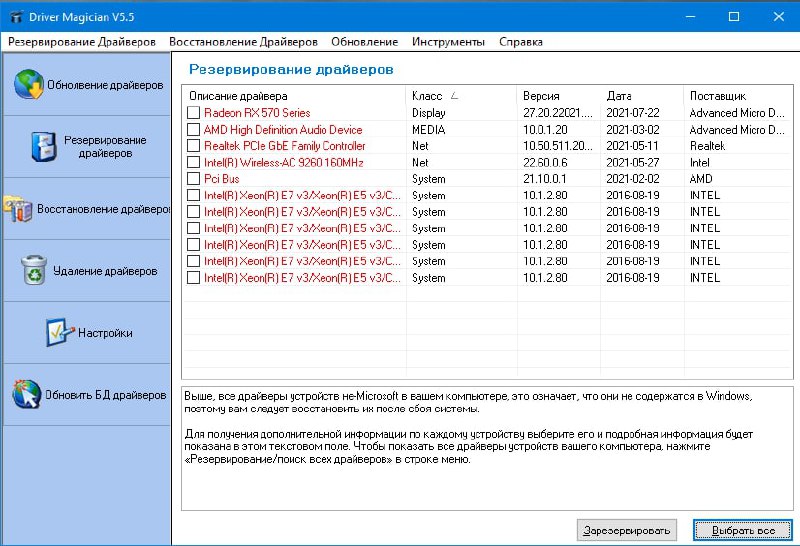The width and height of the screenshot is (800, 546).
Task: Sort drivers by Дата column header
Action: tap(619, 96)
